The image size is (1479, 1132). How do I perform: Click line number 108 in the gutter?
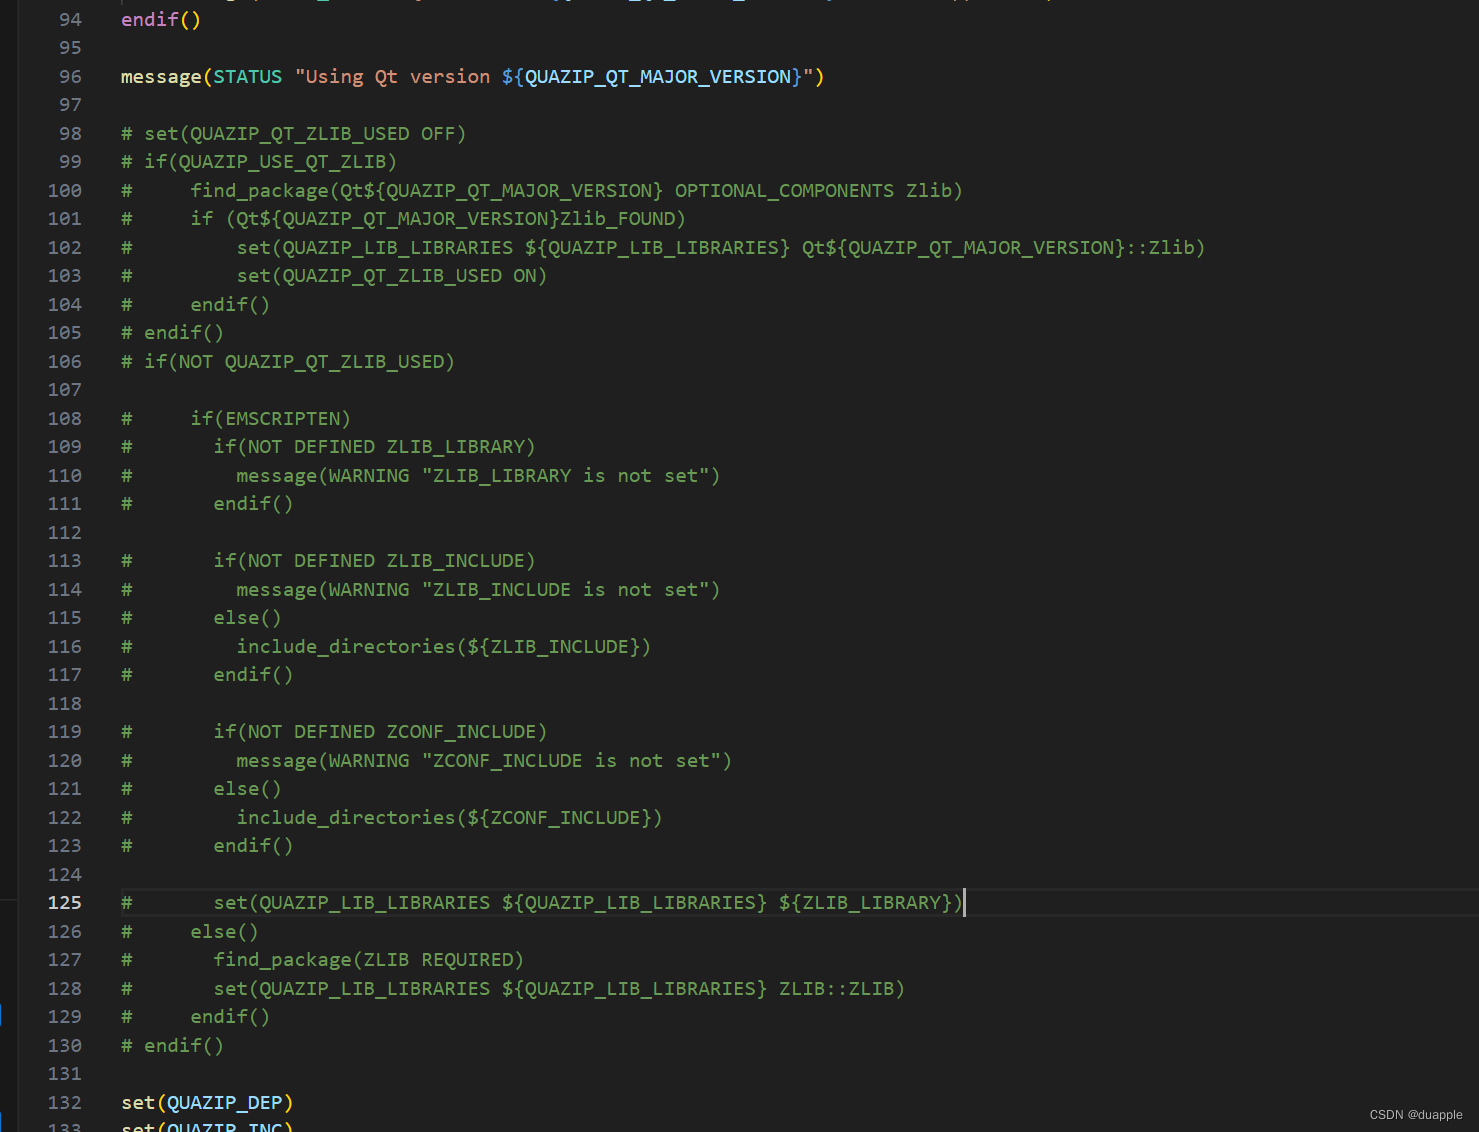tap(65, 419)
